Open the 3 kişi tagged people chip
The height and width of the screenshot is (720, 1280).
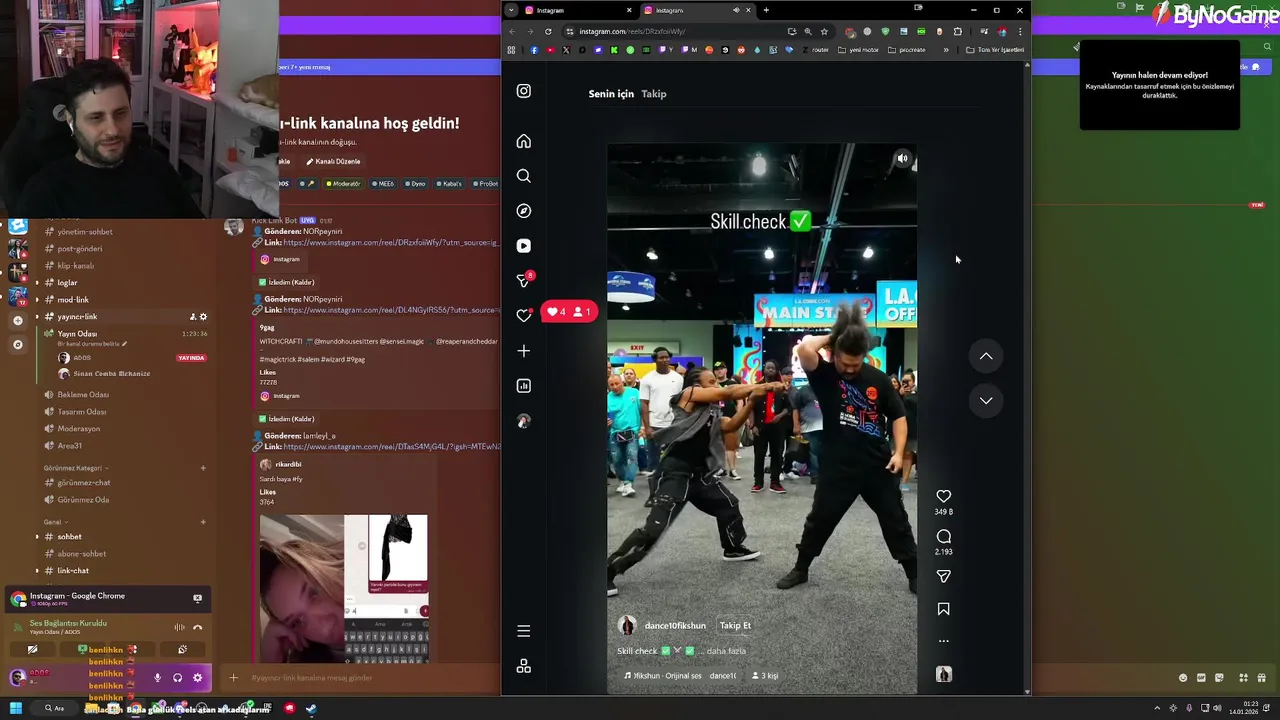pyautogui.click(x=764, y=676)
